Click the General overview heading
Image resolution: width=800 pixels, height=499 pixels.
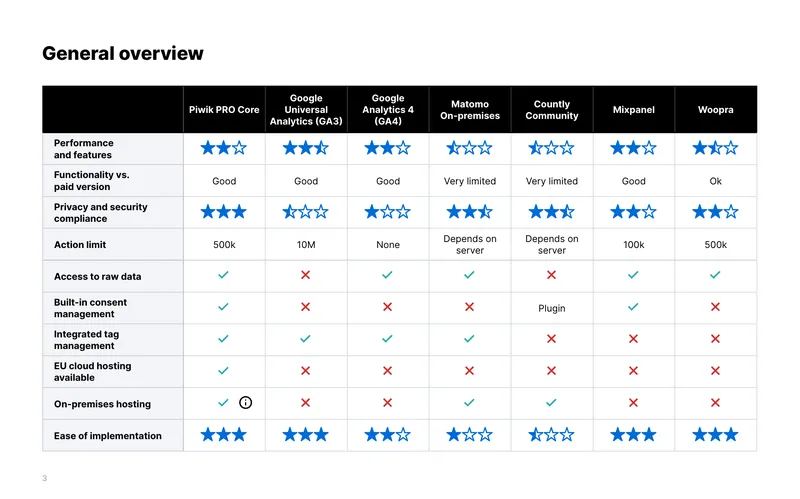(x=122, y=54)
